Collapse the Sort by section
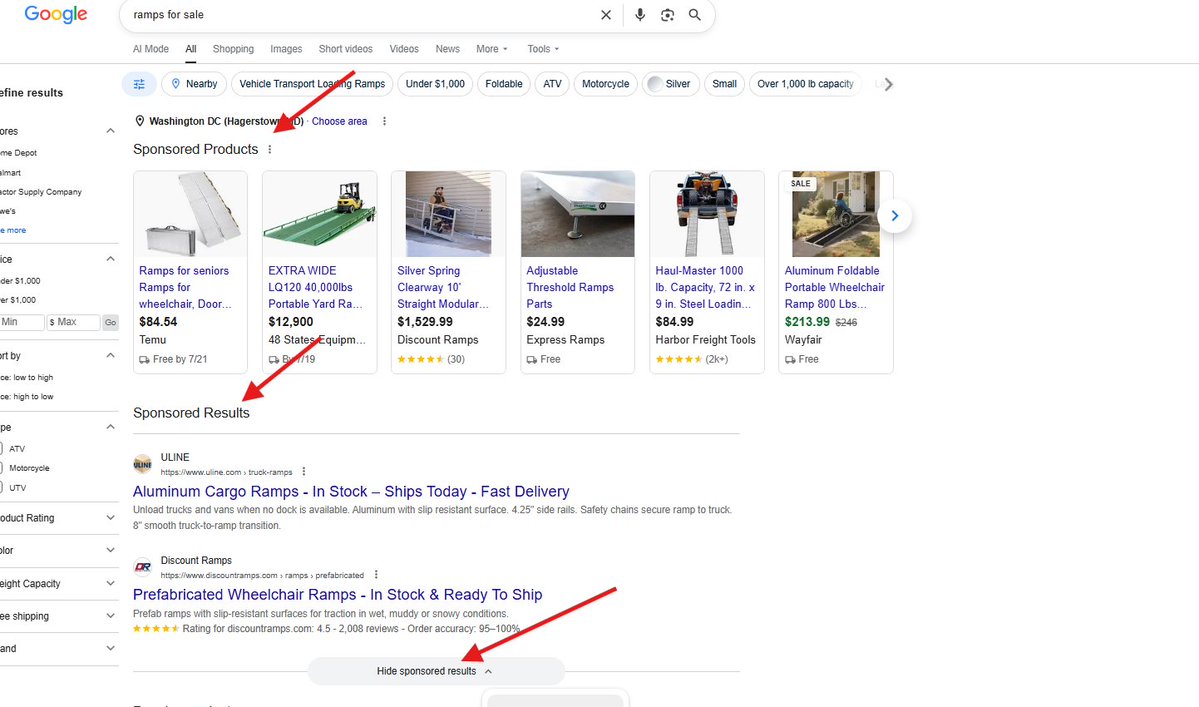 coord(110,355)
